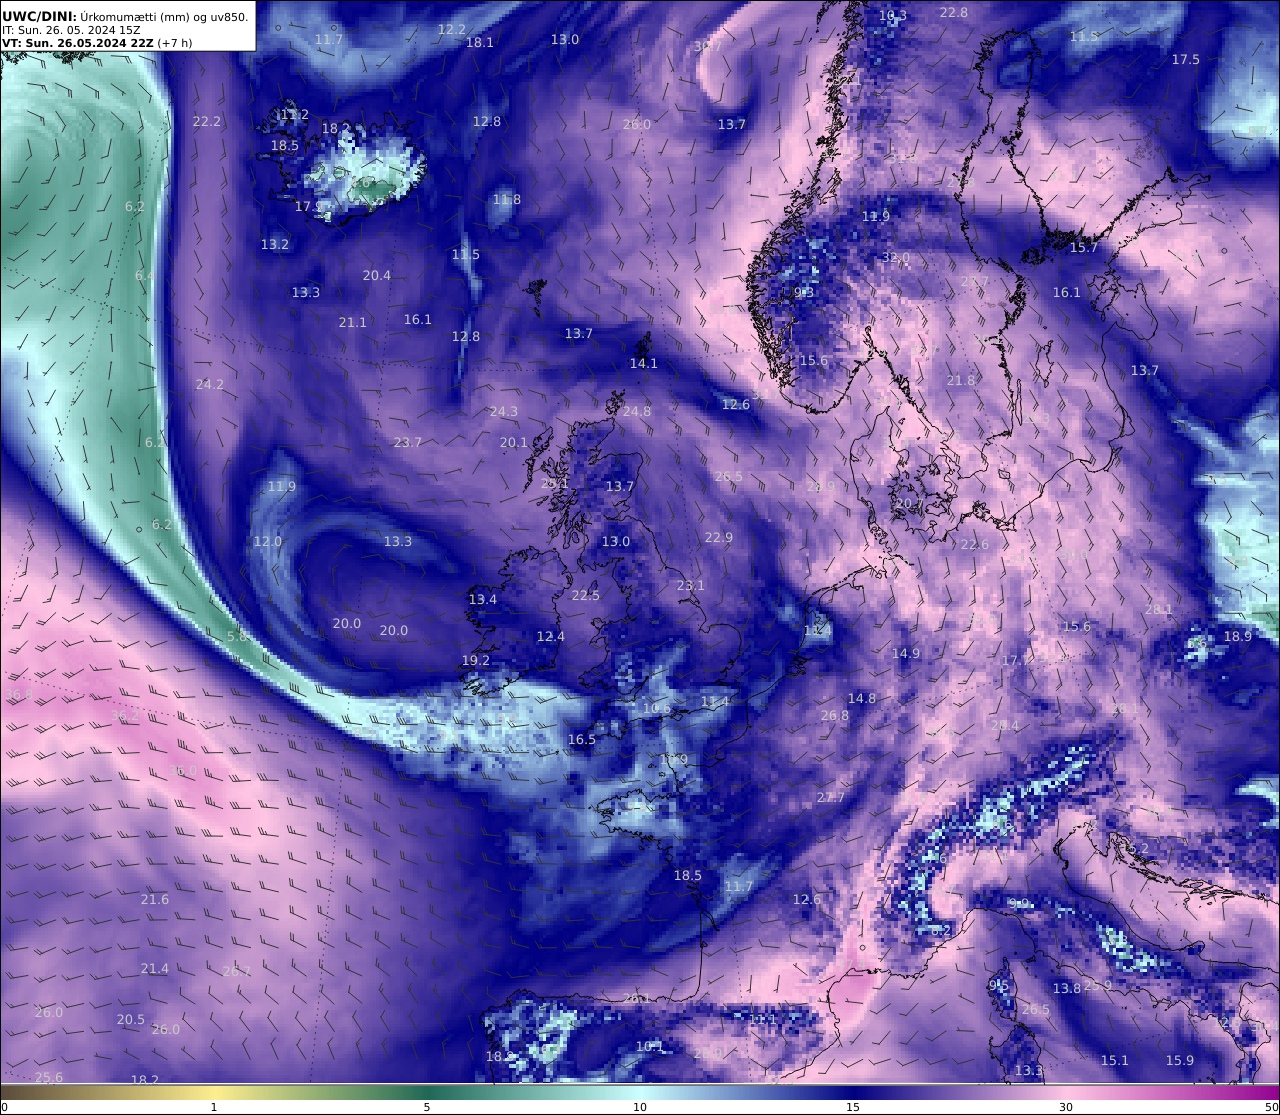Screen dimensions: 1280x1115
Task: Click the map value '13.2'
Action: [275, 245]
